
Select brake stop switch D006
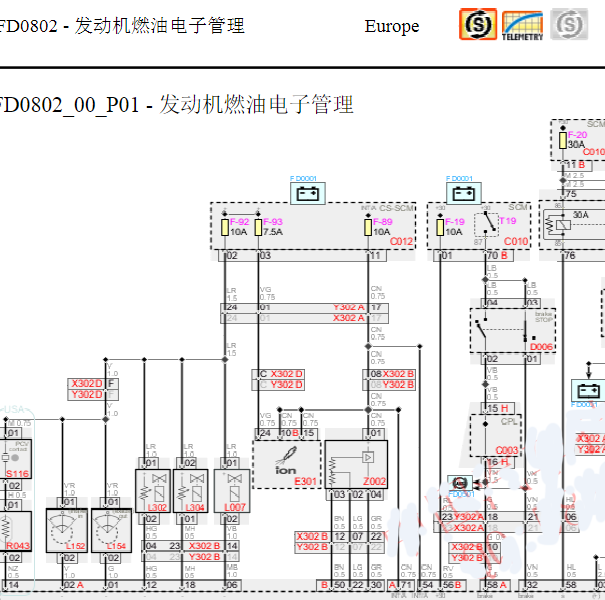[x=513, y=331]
